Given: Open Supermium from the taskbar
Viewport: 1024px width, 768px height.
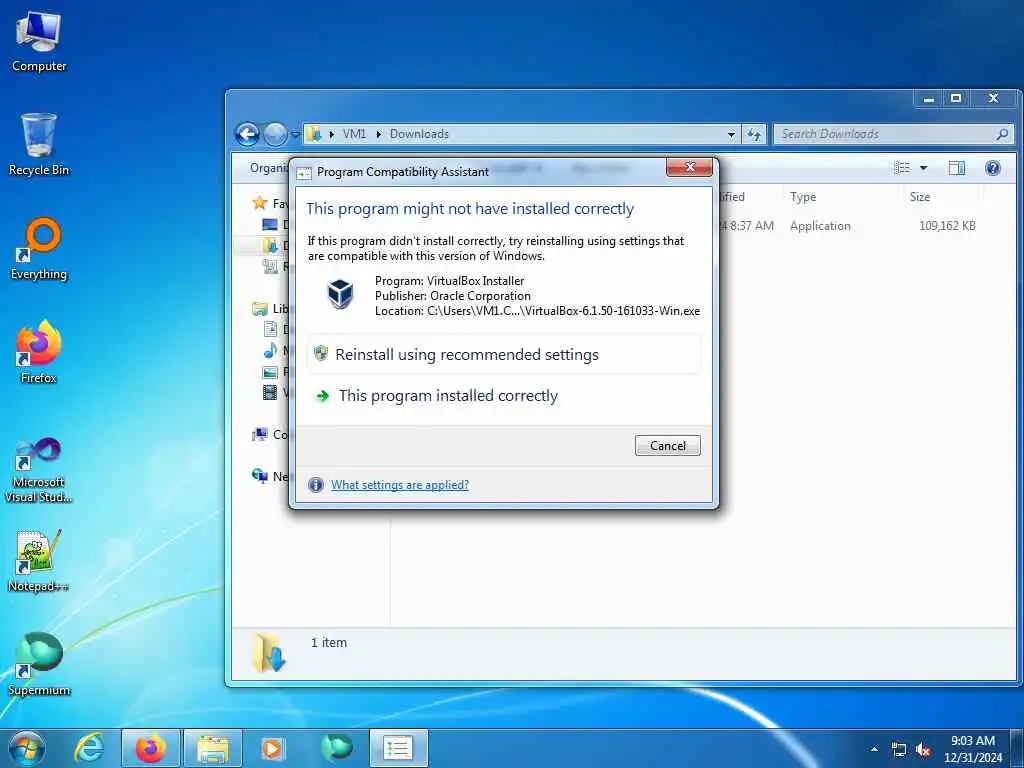Looking at the screenshot, I should coord(336,748).
